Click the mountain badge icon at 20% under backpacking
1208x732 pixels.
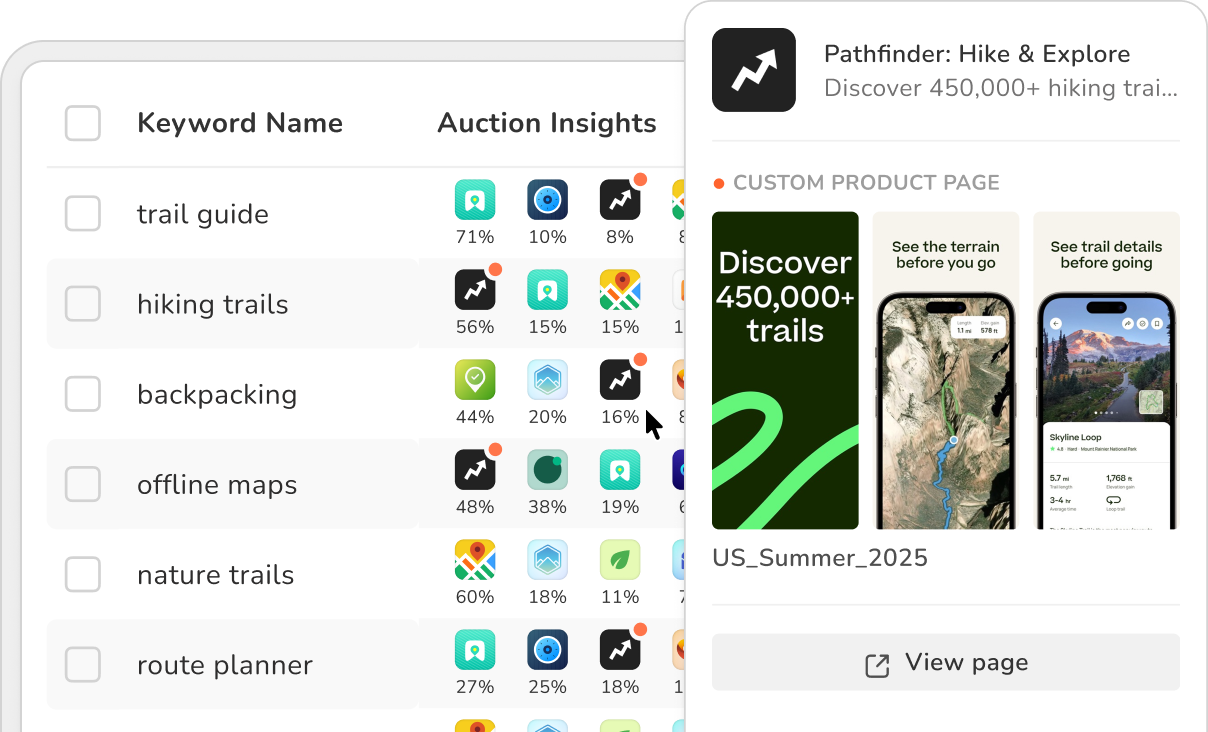tap(547, 379)
